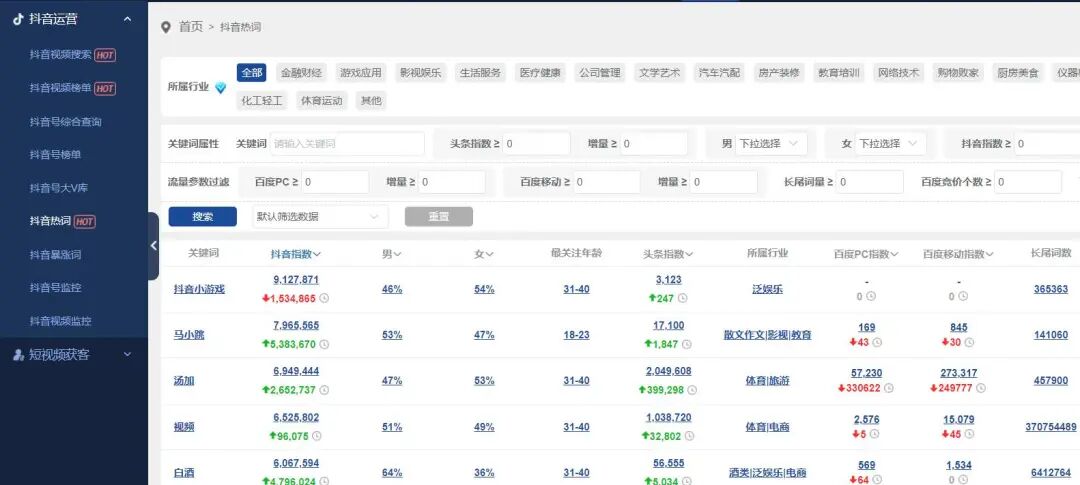
Task: Select the 体育运动 industry filter
Action: point(322,101)
